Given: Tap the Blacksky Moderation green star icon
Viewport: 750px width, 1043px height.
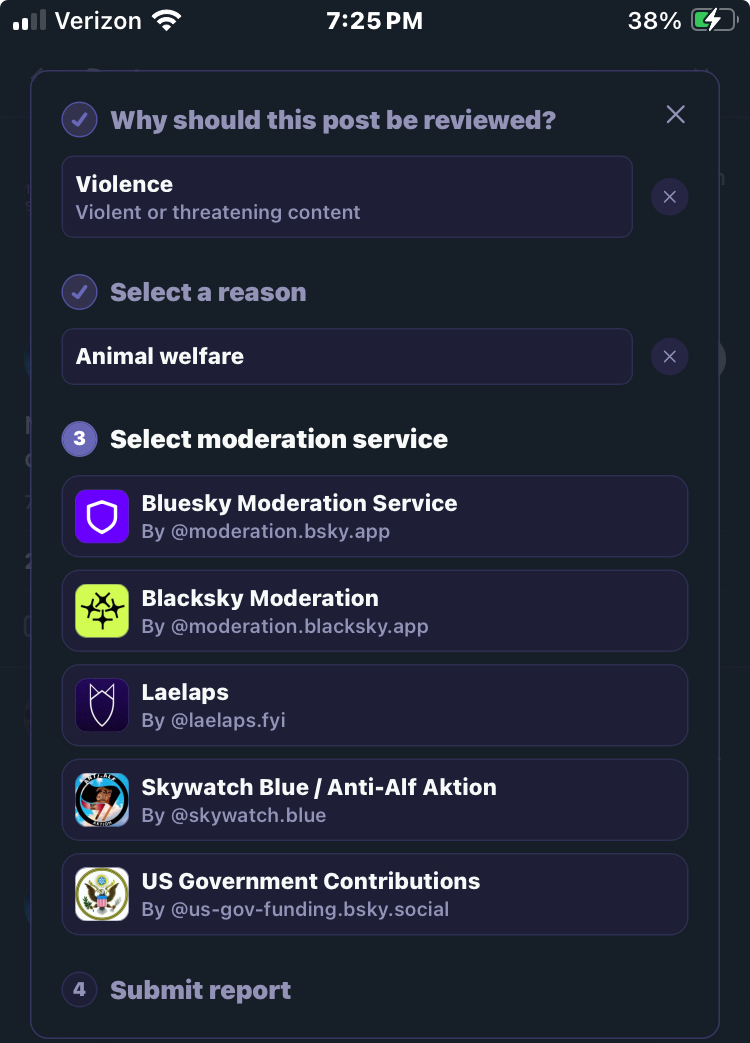Looking at the screenshot, I should (x=102, y=611).
